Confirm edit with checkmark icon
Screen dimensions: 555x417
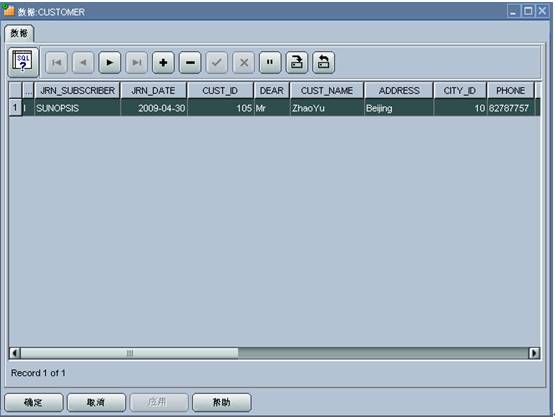coord(217,63)
